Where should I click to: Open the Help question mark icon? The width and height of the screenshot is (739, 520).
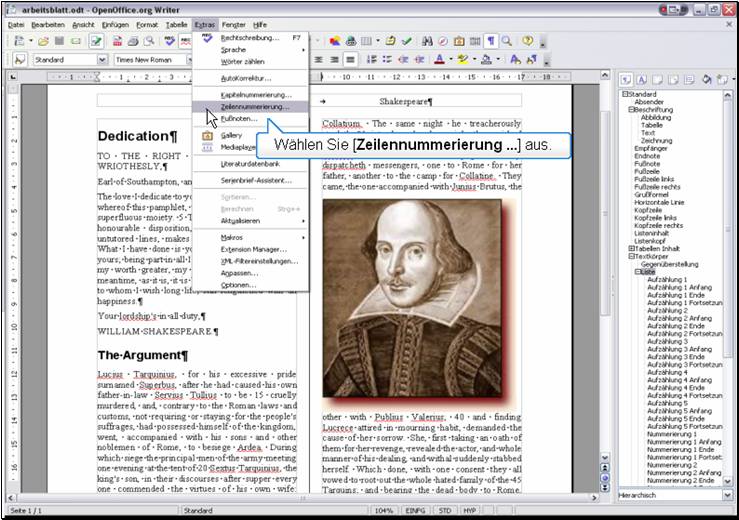[527, 41]
